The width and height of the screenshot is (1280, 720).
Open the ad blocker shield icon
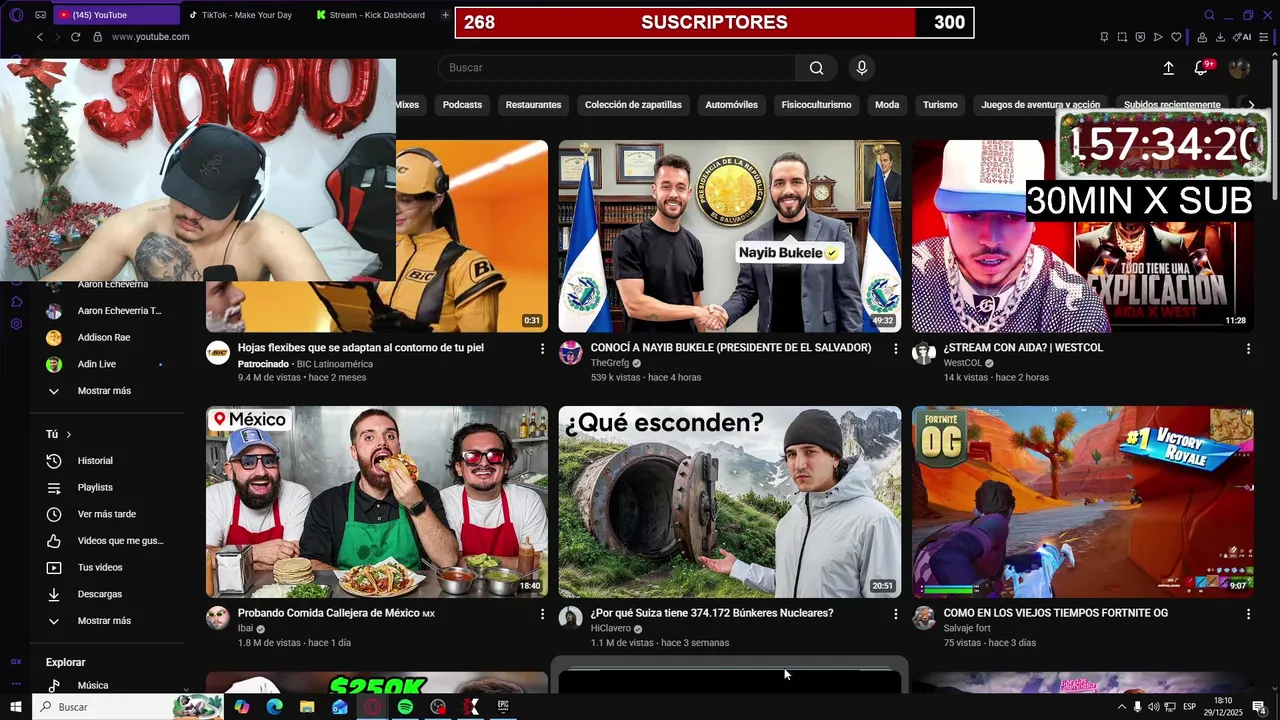[x=1140, y=37]
